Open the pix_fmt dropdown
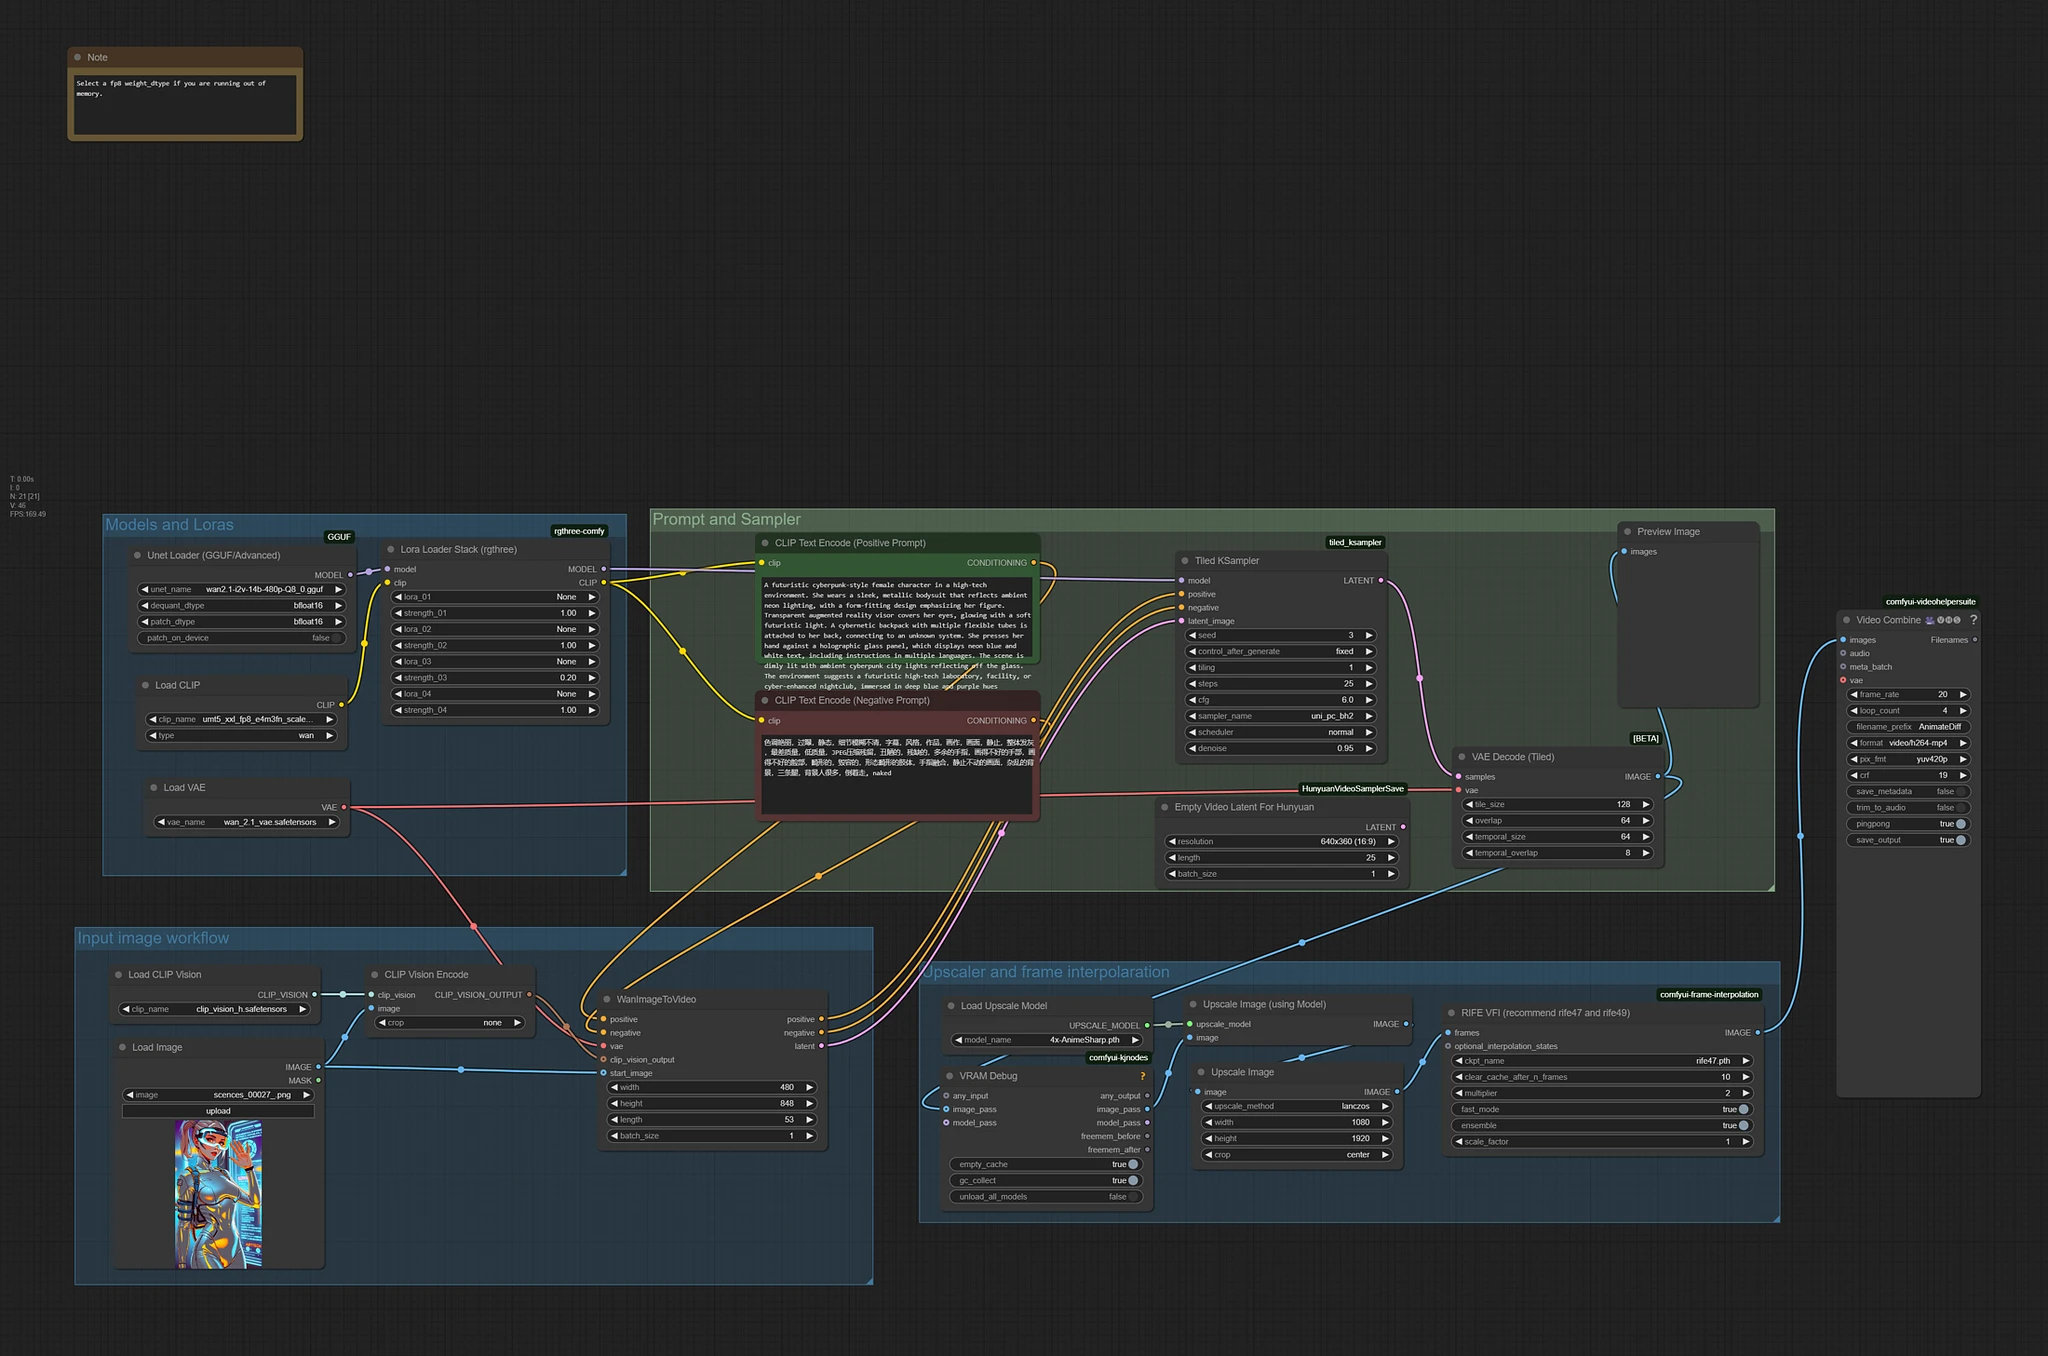Viewport: 2048px width, 1356px height. (x=1908, y=759)
